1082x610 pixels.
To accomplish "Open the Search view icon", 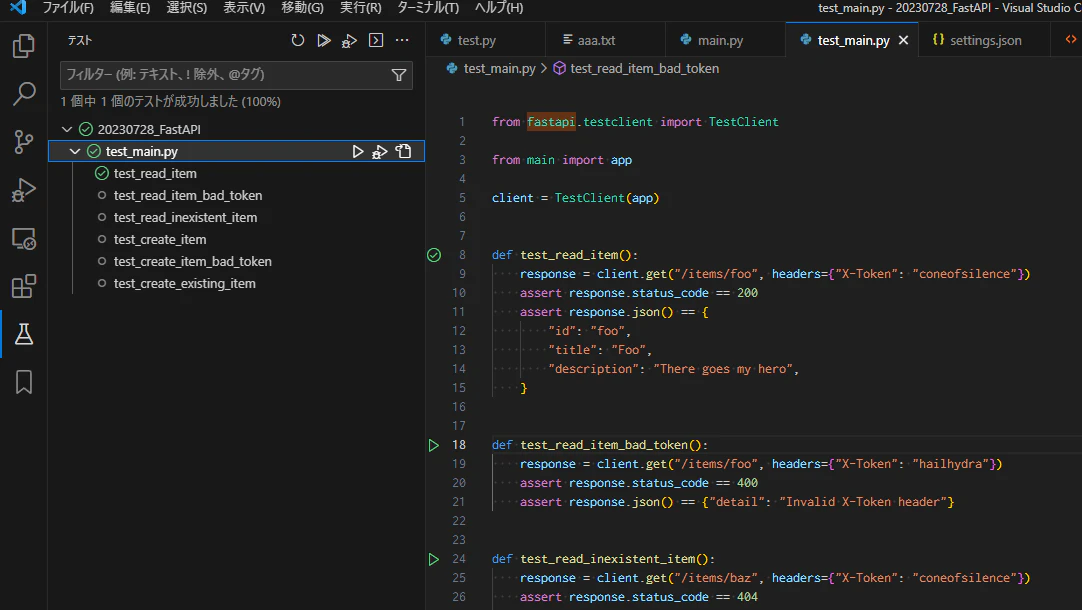I will (23, 94).
